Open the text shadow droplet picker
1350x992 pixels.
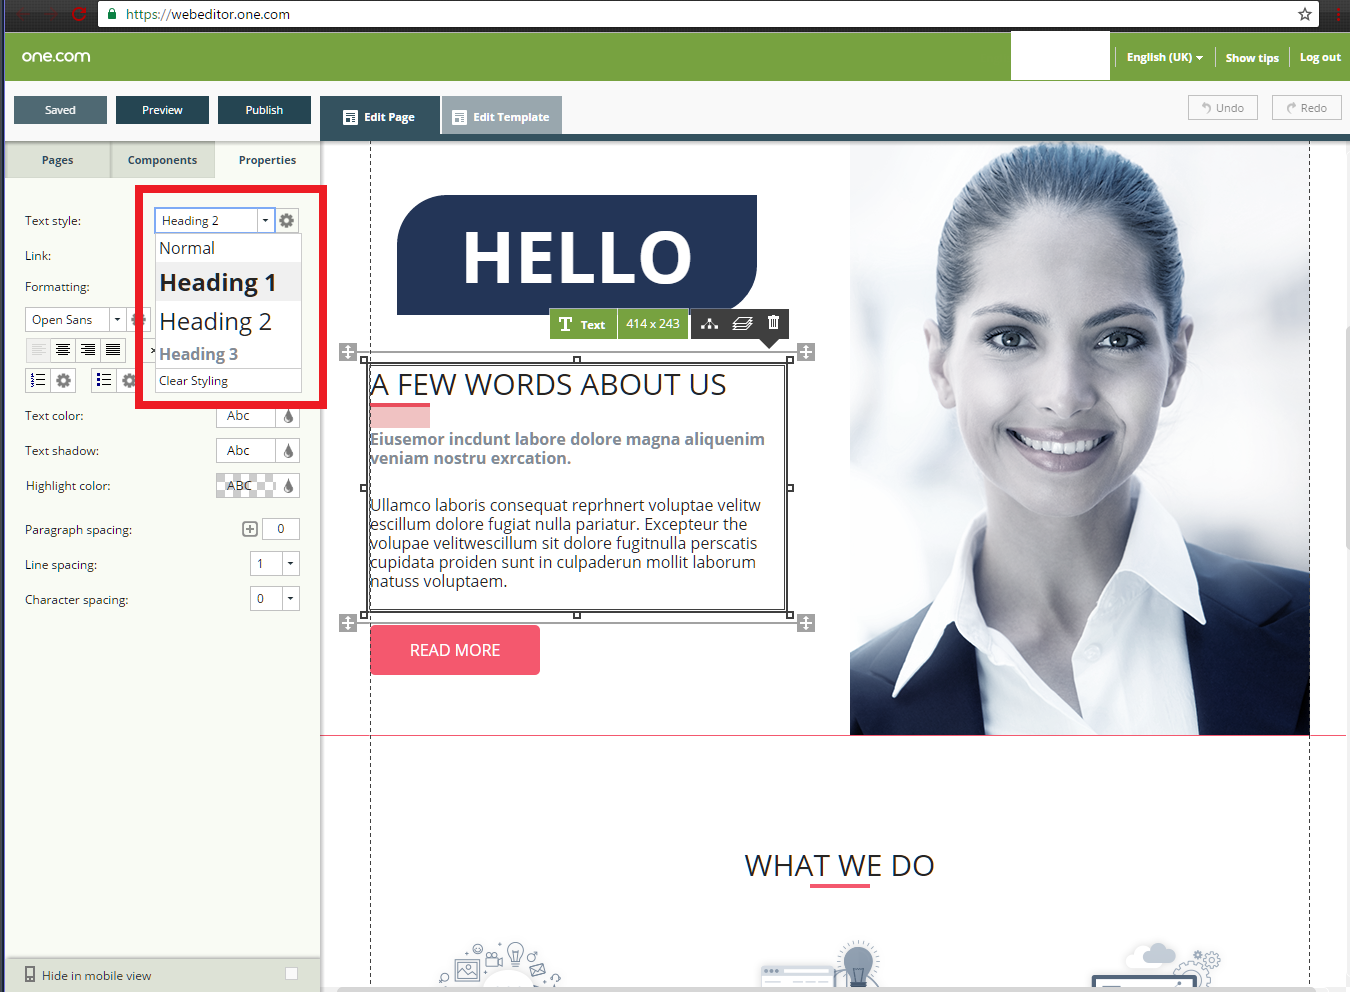point(288,451)
